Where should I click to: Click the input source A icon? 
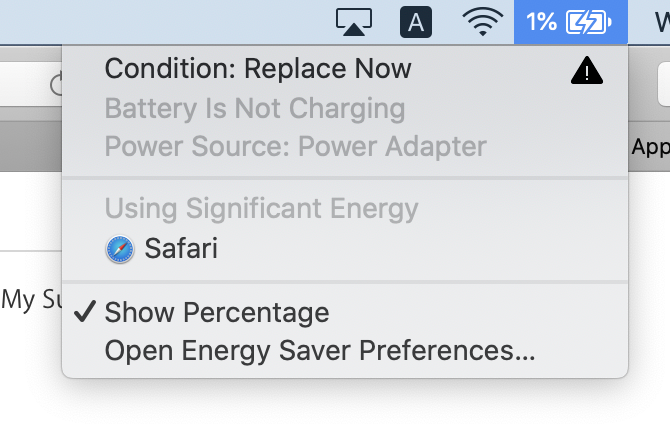416,22
